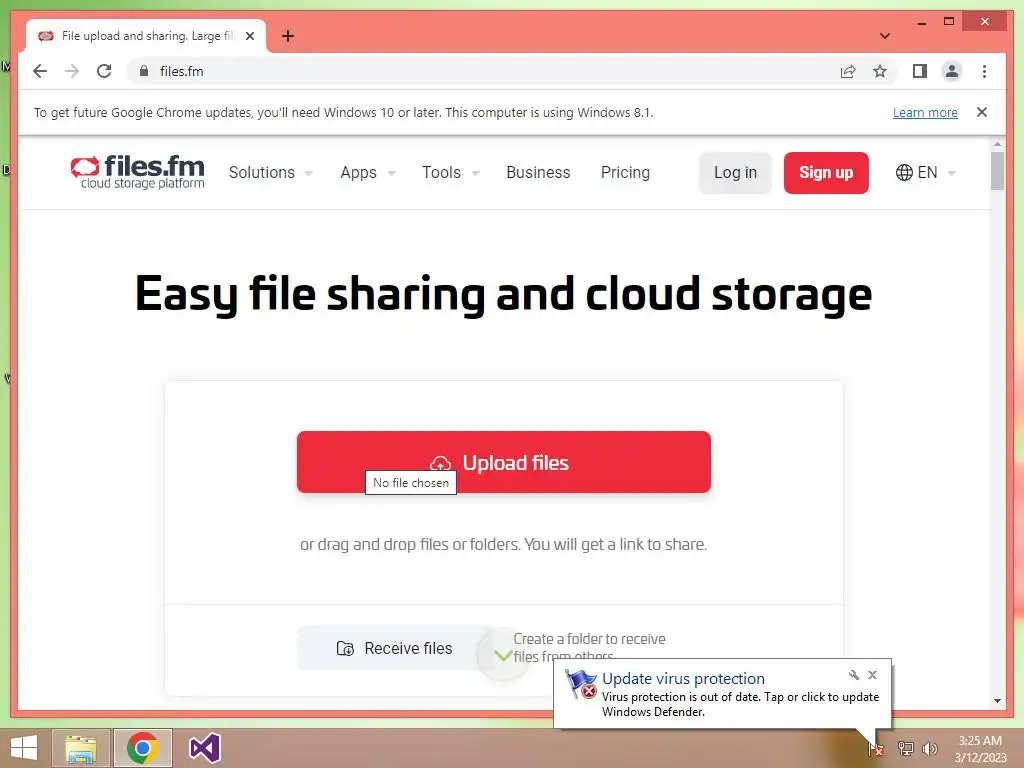Reload the files.fm page
This screenshot has width=1024, height=768.
click(104, 71)
